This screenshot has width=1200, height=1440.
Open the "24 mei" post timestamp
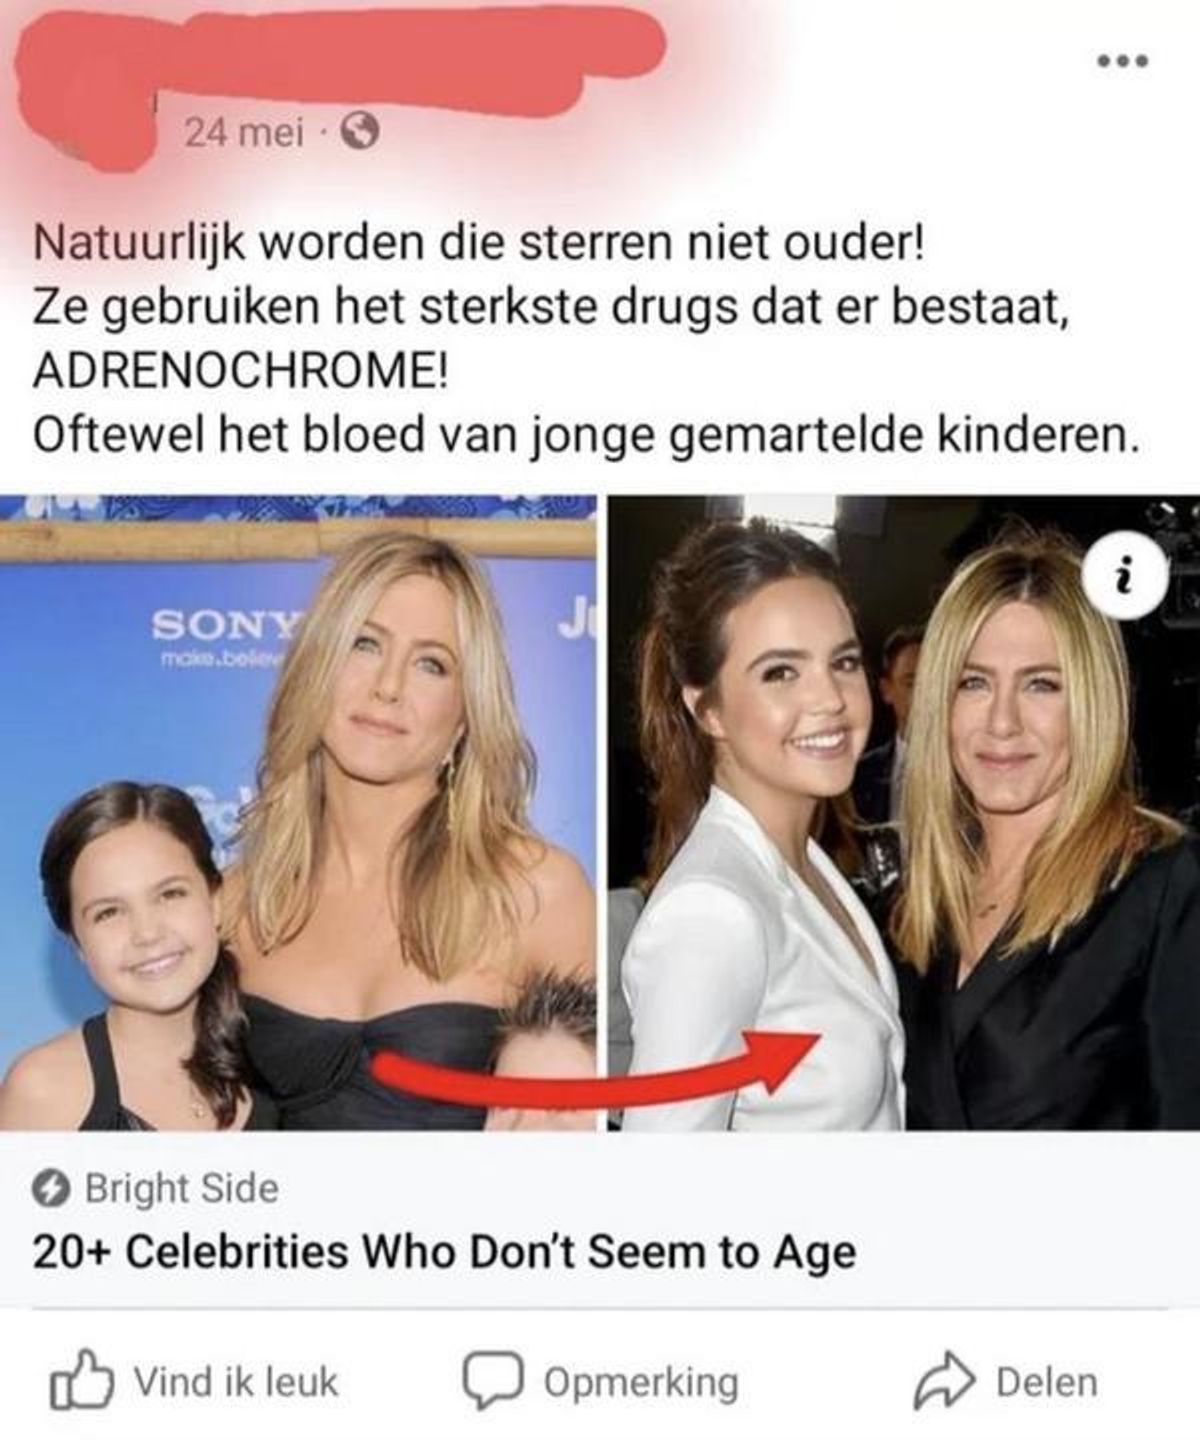tap(242, 133)
